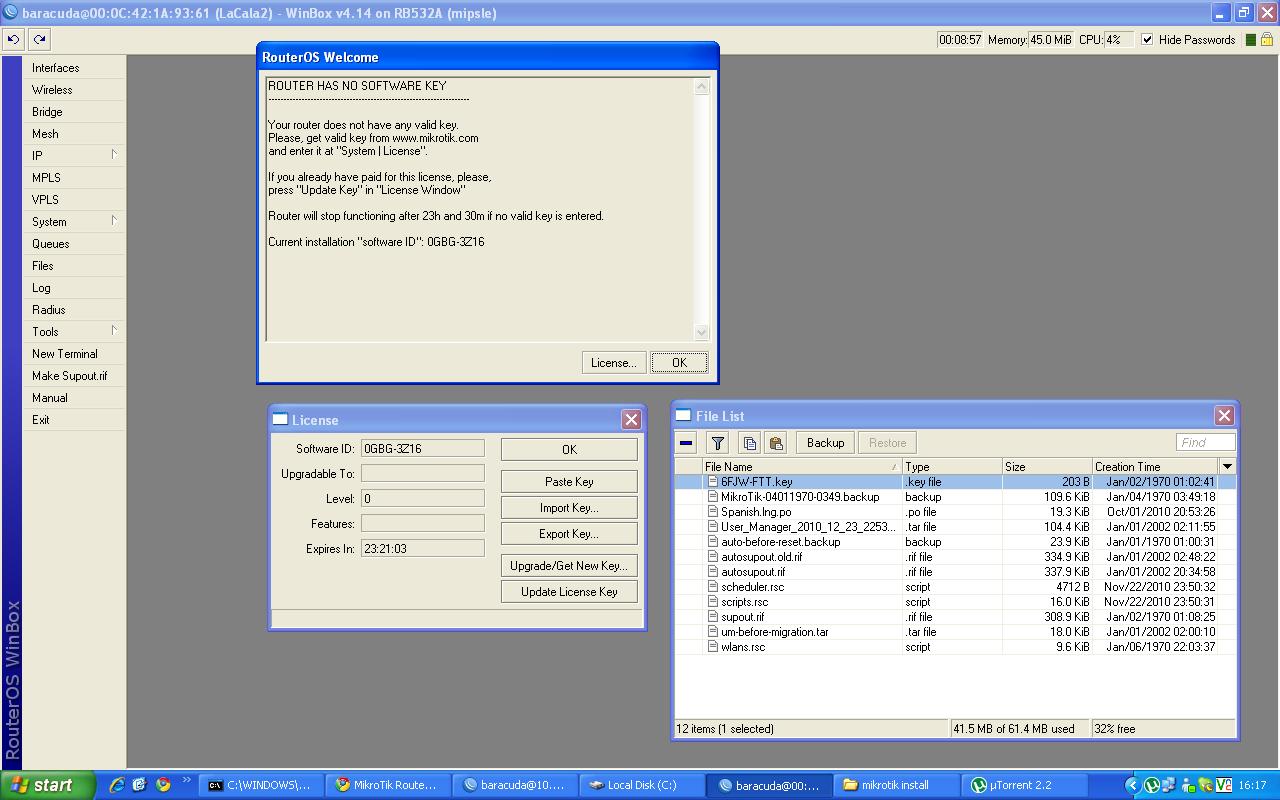Open the column selector dropdown in File List
The width and height of the screenshot is (1280, 800).
1227,466
